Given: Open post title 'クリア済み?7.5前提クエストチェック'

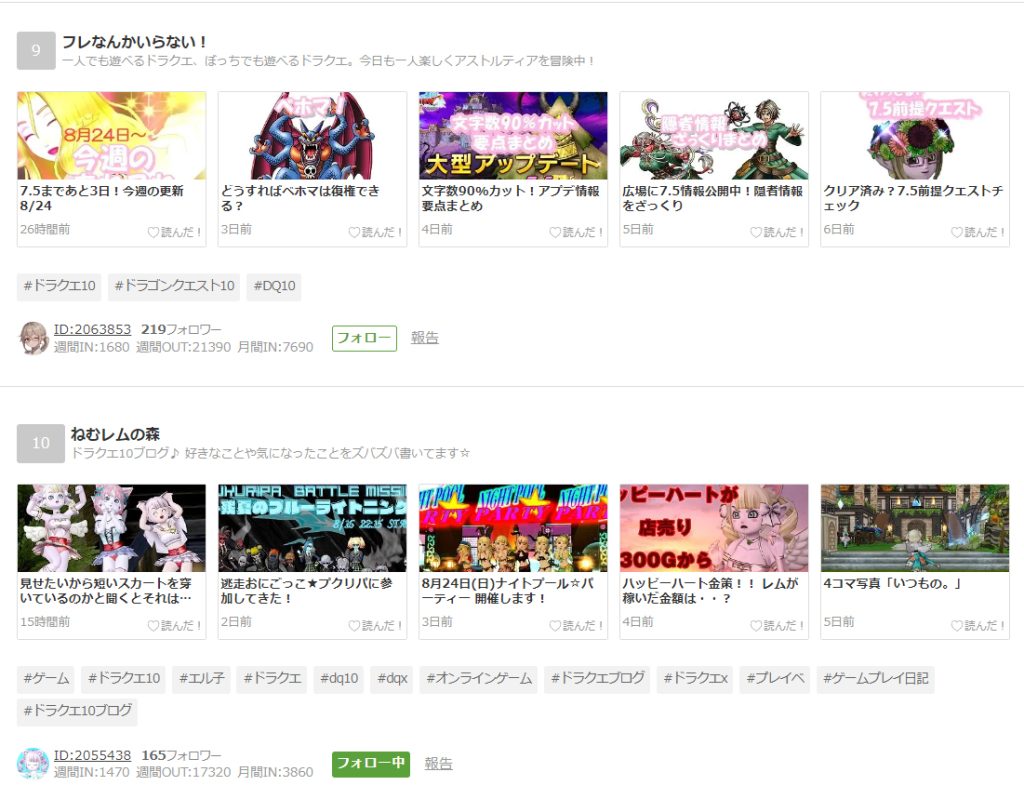Looking at the screenshot, I should [x=913, y=198].
